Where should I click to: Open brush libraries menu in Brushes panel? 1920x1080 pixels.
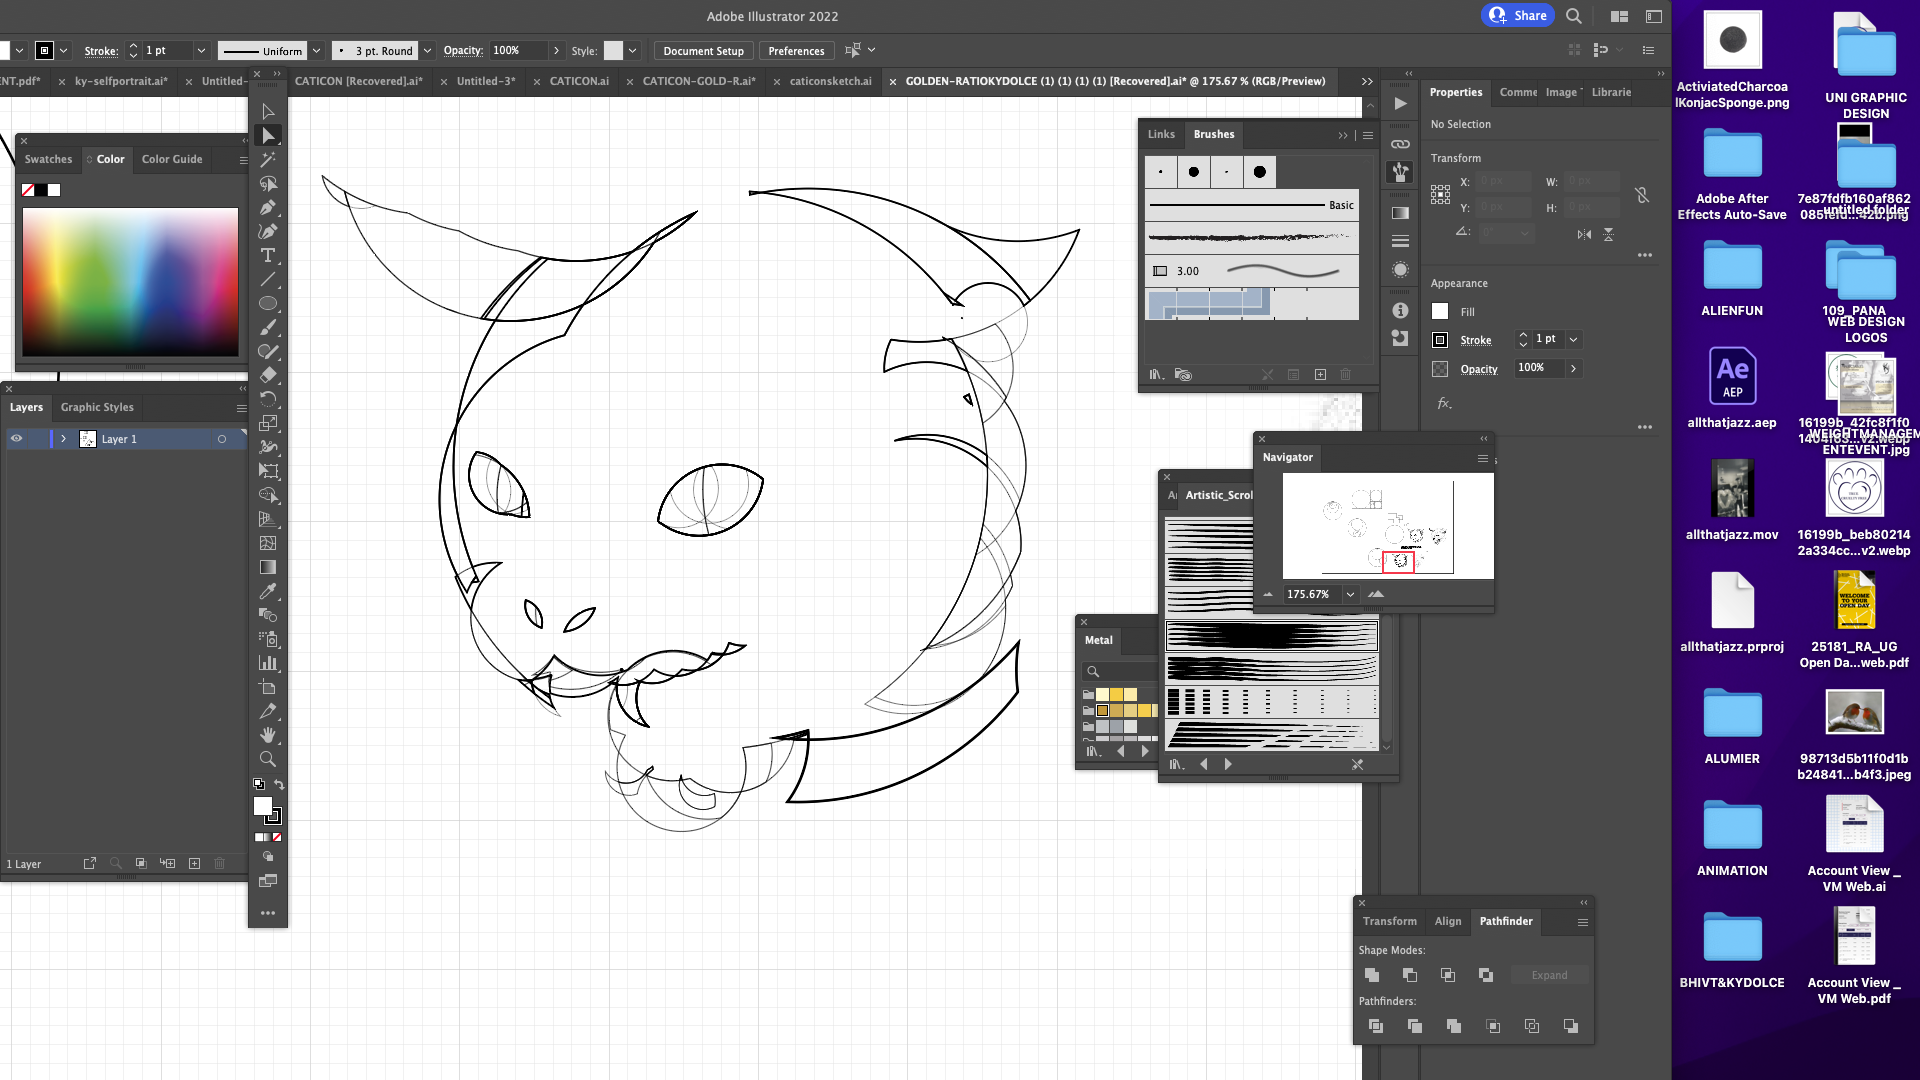(x=1156, y=375)
